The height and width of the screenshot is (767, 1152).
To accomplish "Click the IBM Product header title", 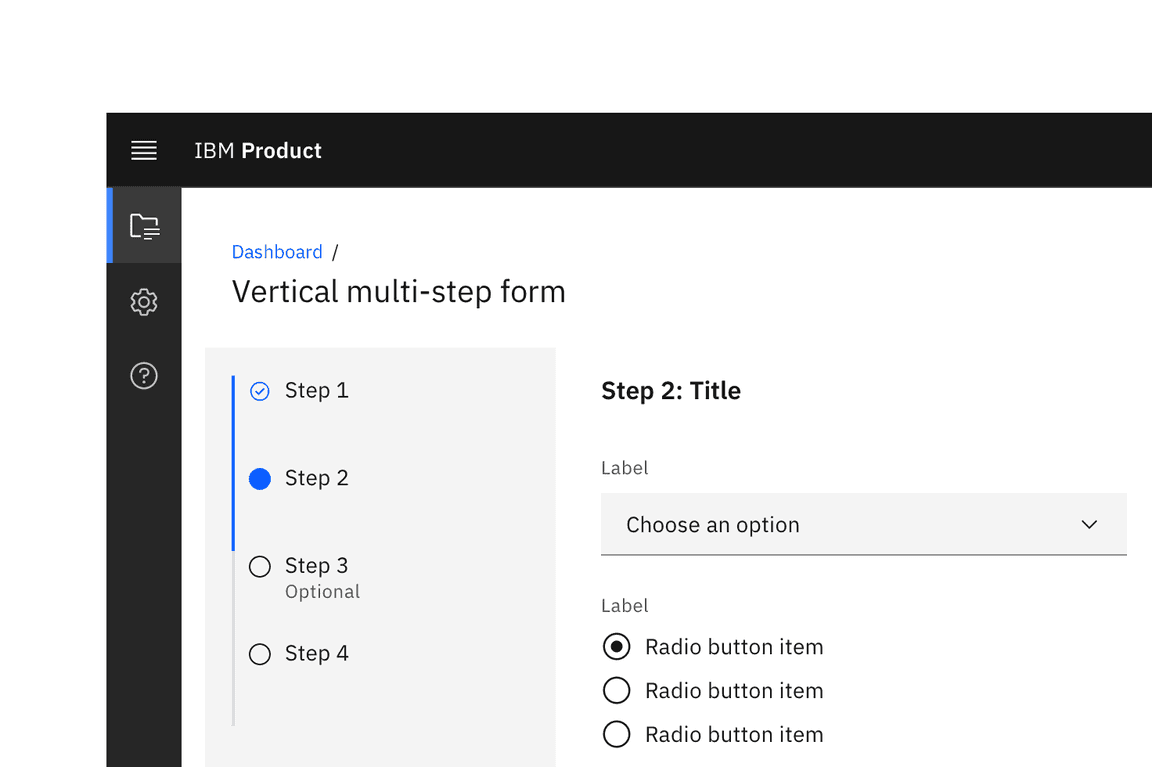I will pos(257,150).
